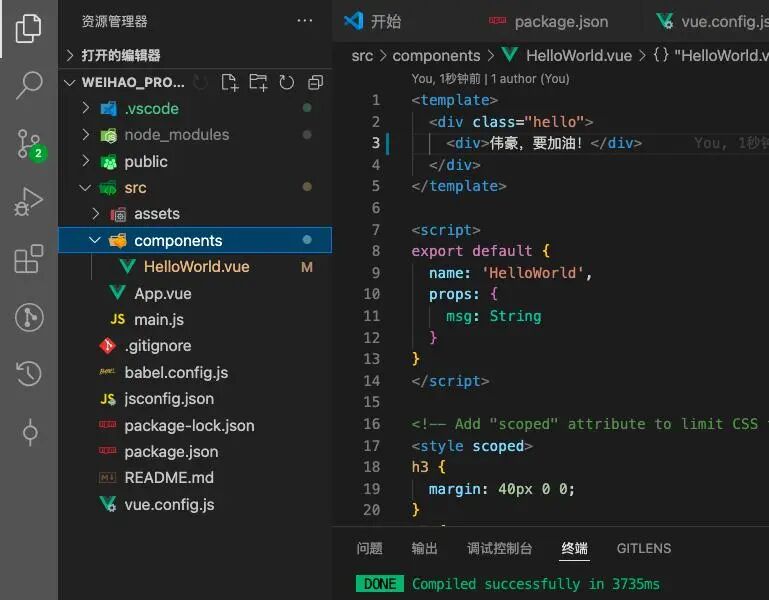Open the 终端 panel tab

click(x=574, y=548)
